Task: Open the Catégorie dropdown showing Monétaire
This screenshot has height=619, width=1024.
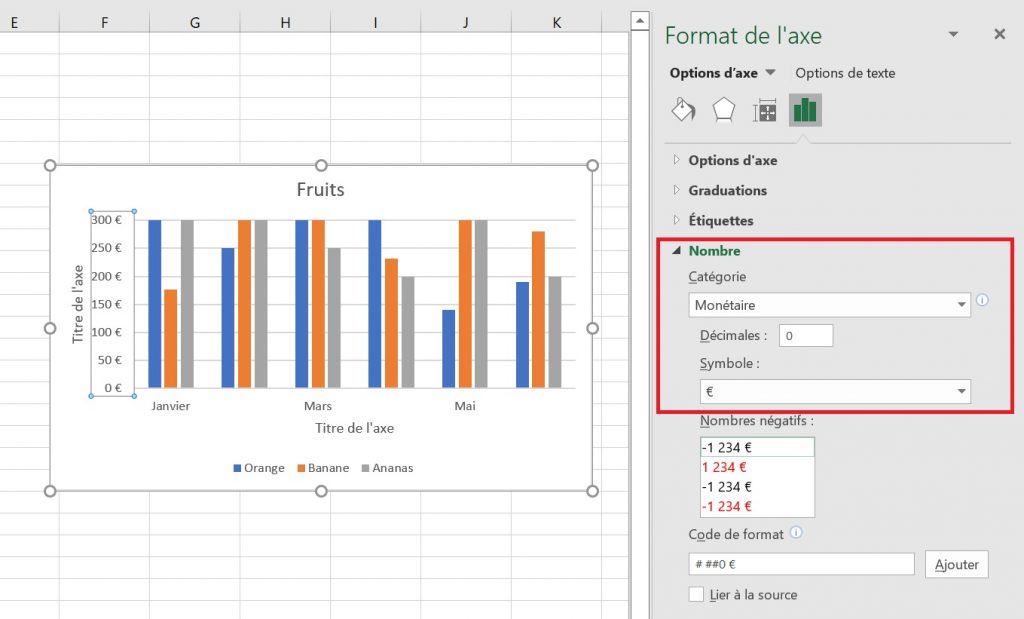Action: click(x=828, y=303)
